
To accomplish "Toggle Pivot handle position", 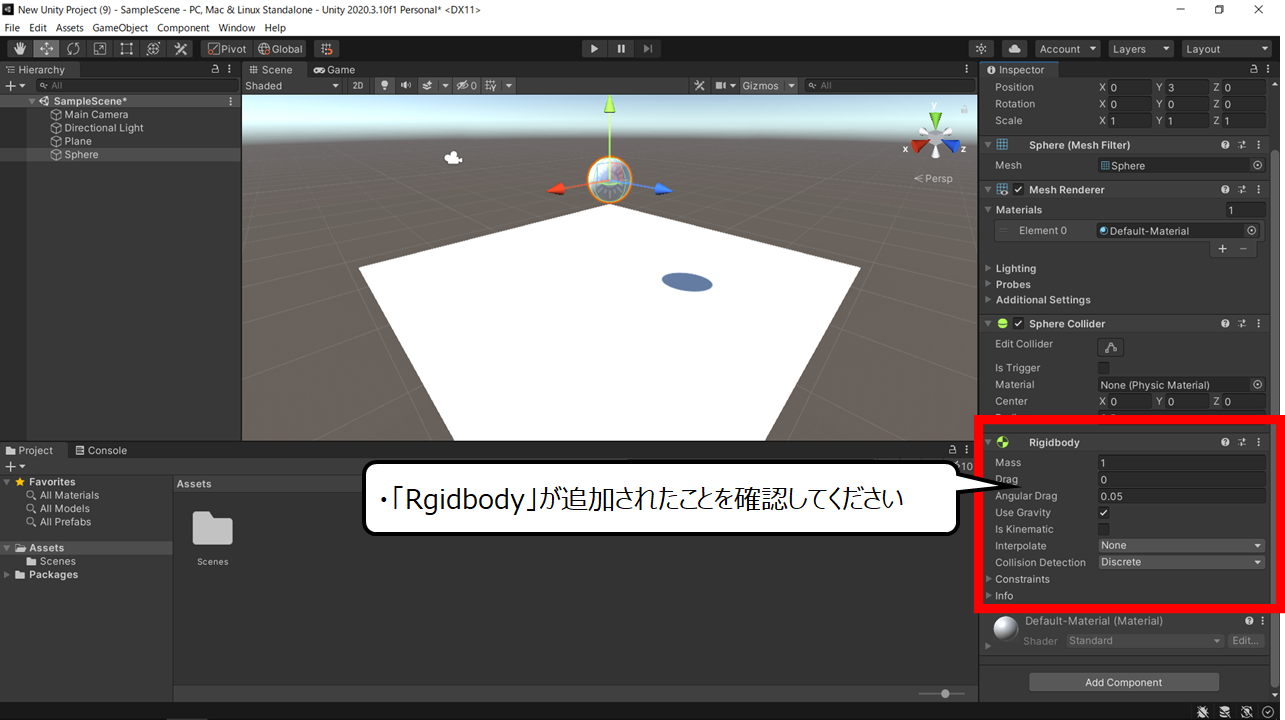I will point(227,49).
